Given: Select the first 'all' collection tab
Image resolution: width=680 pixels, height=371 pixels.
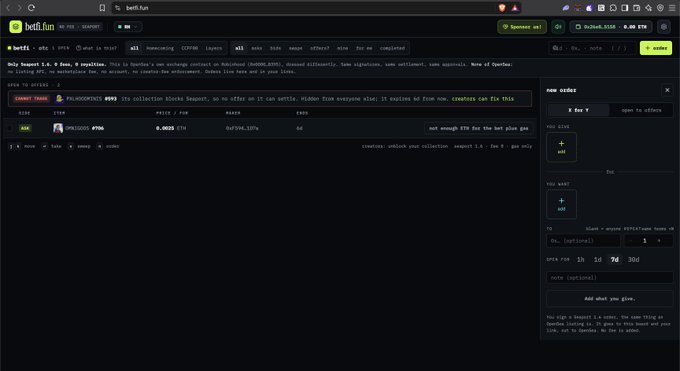Looking at the screenshot, I should point(134,48).
